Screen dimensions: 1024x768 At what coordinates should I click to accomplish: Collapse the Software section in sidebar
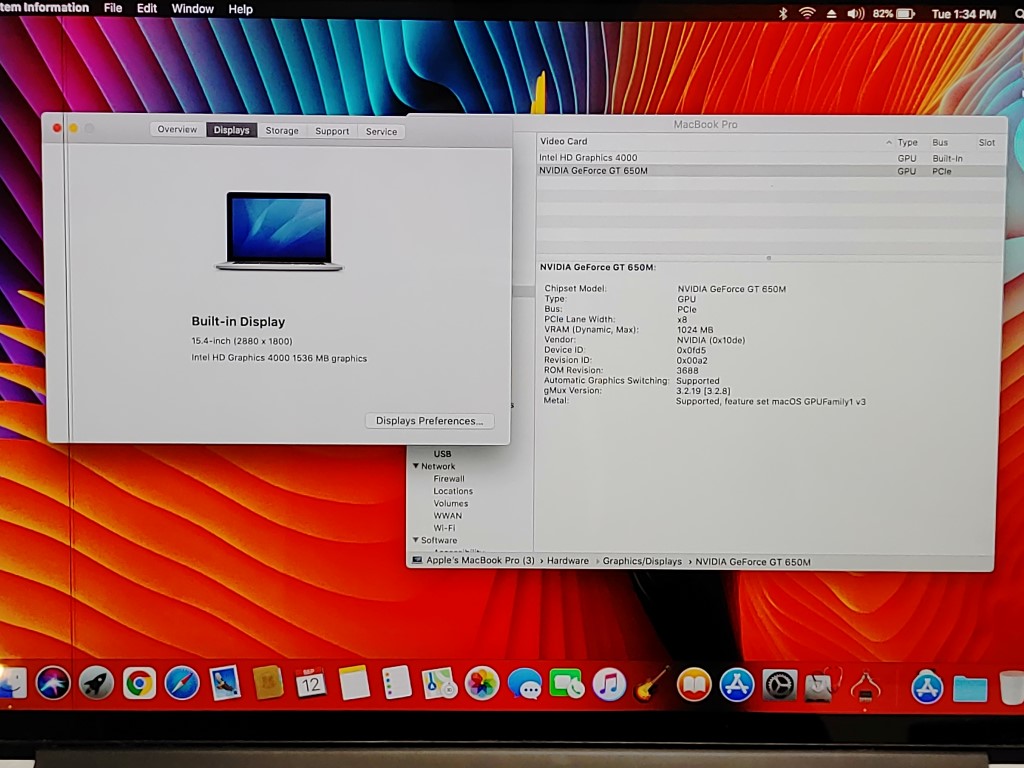pyautogui.click(x=415, y=540)
